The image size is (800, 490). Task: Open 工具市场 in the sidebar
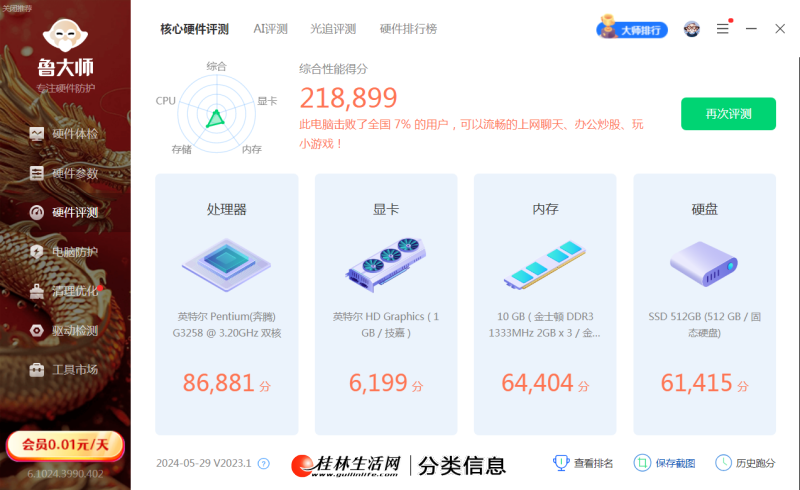(65, 370)
